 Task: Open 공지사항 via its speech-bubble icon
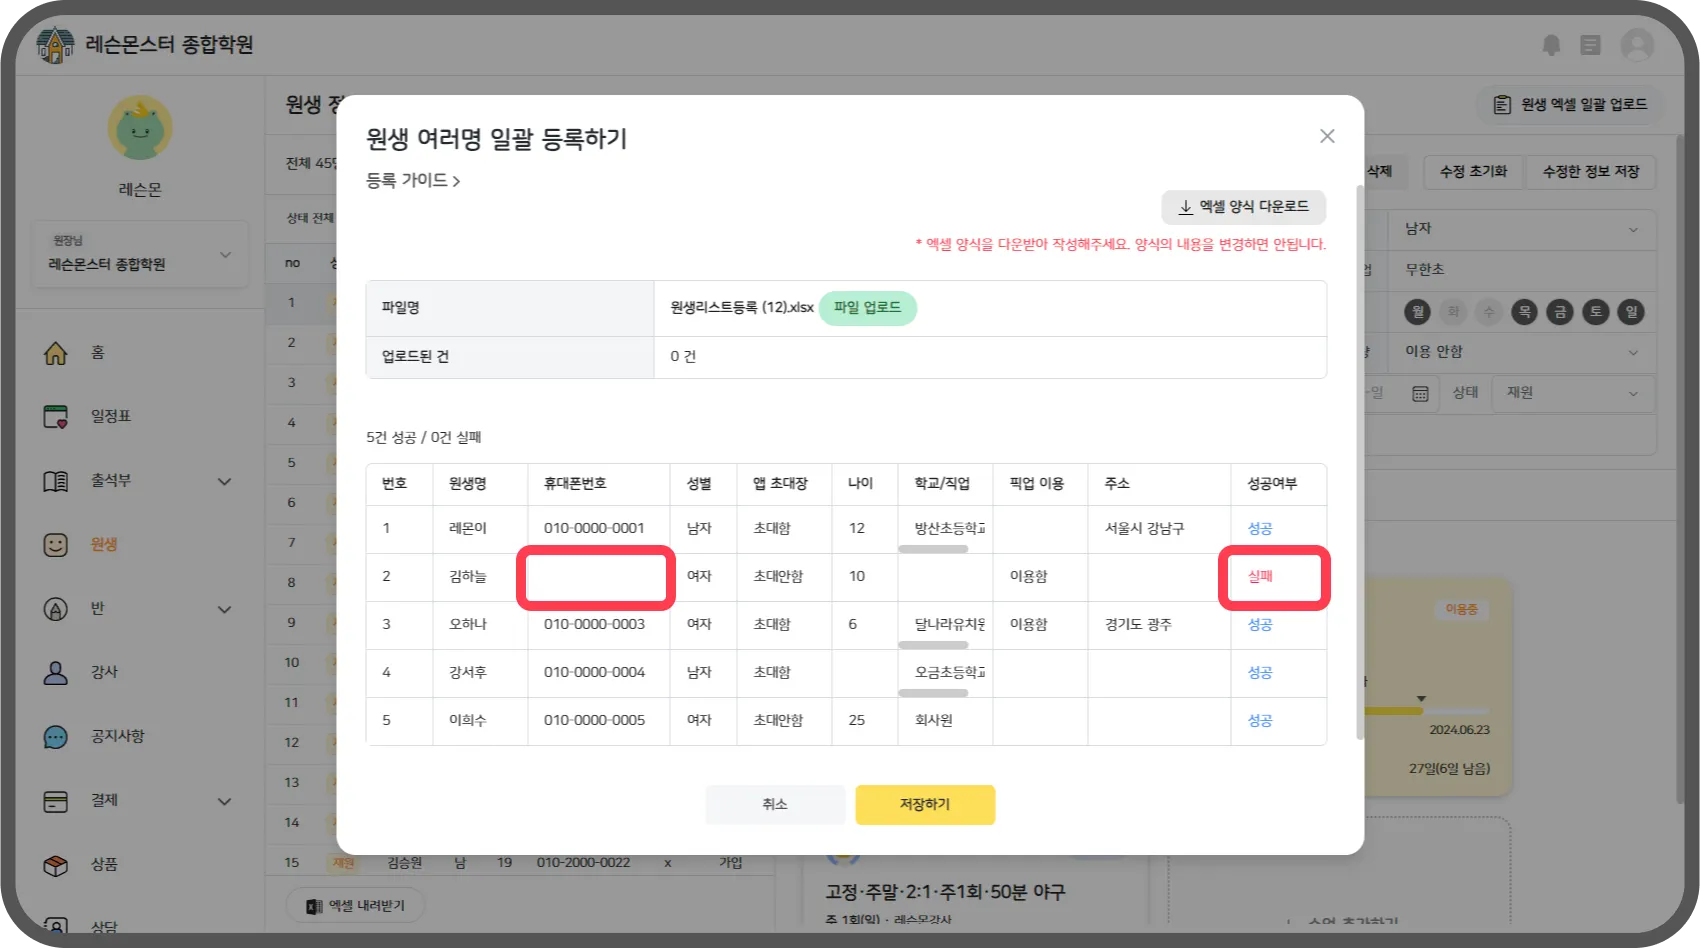coord(56,737)
